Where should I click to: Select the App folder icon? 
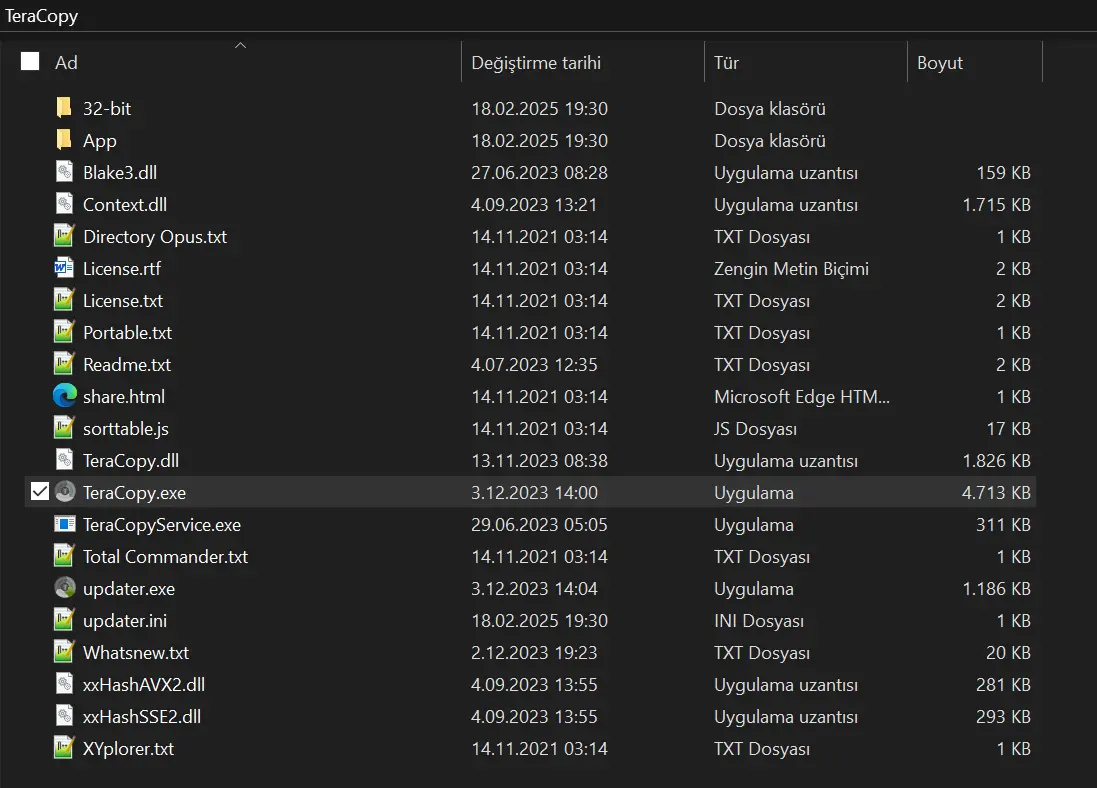(64, 140)
